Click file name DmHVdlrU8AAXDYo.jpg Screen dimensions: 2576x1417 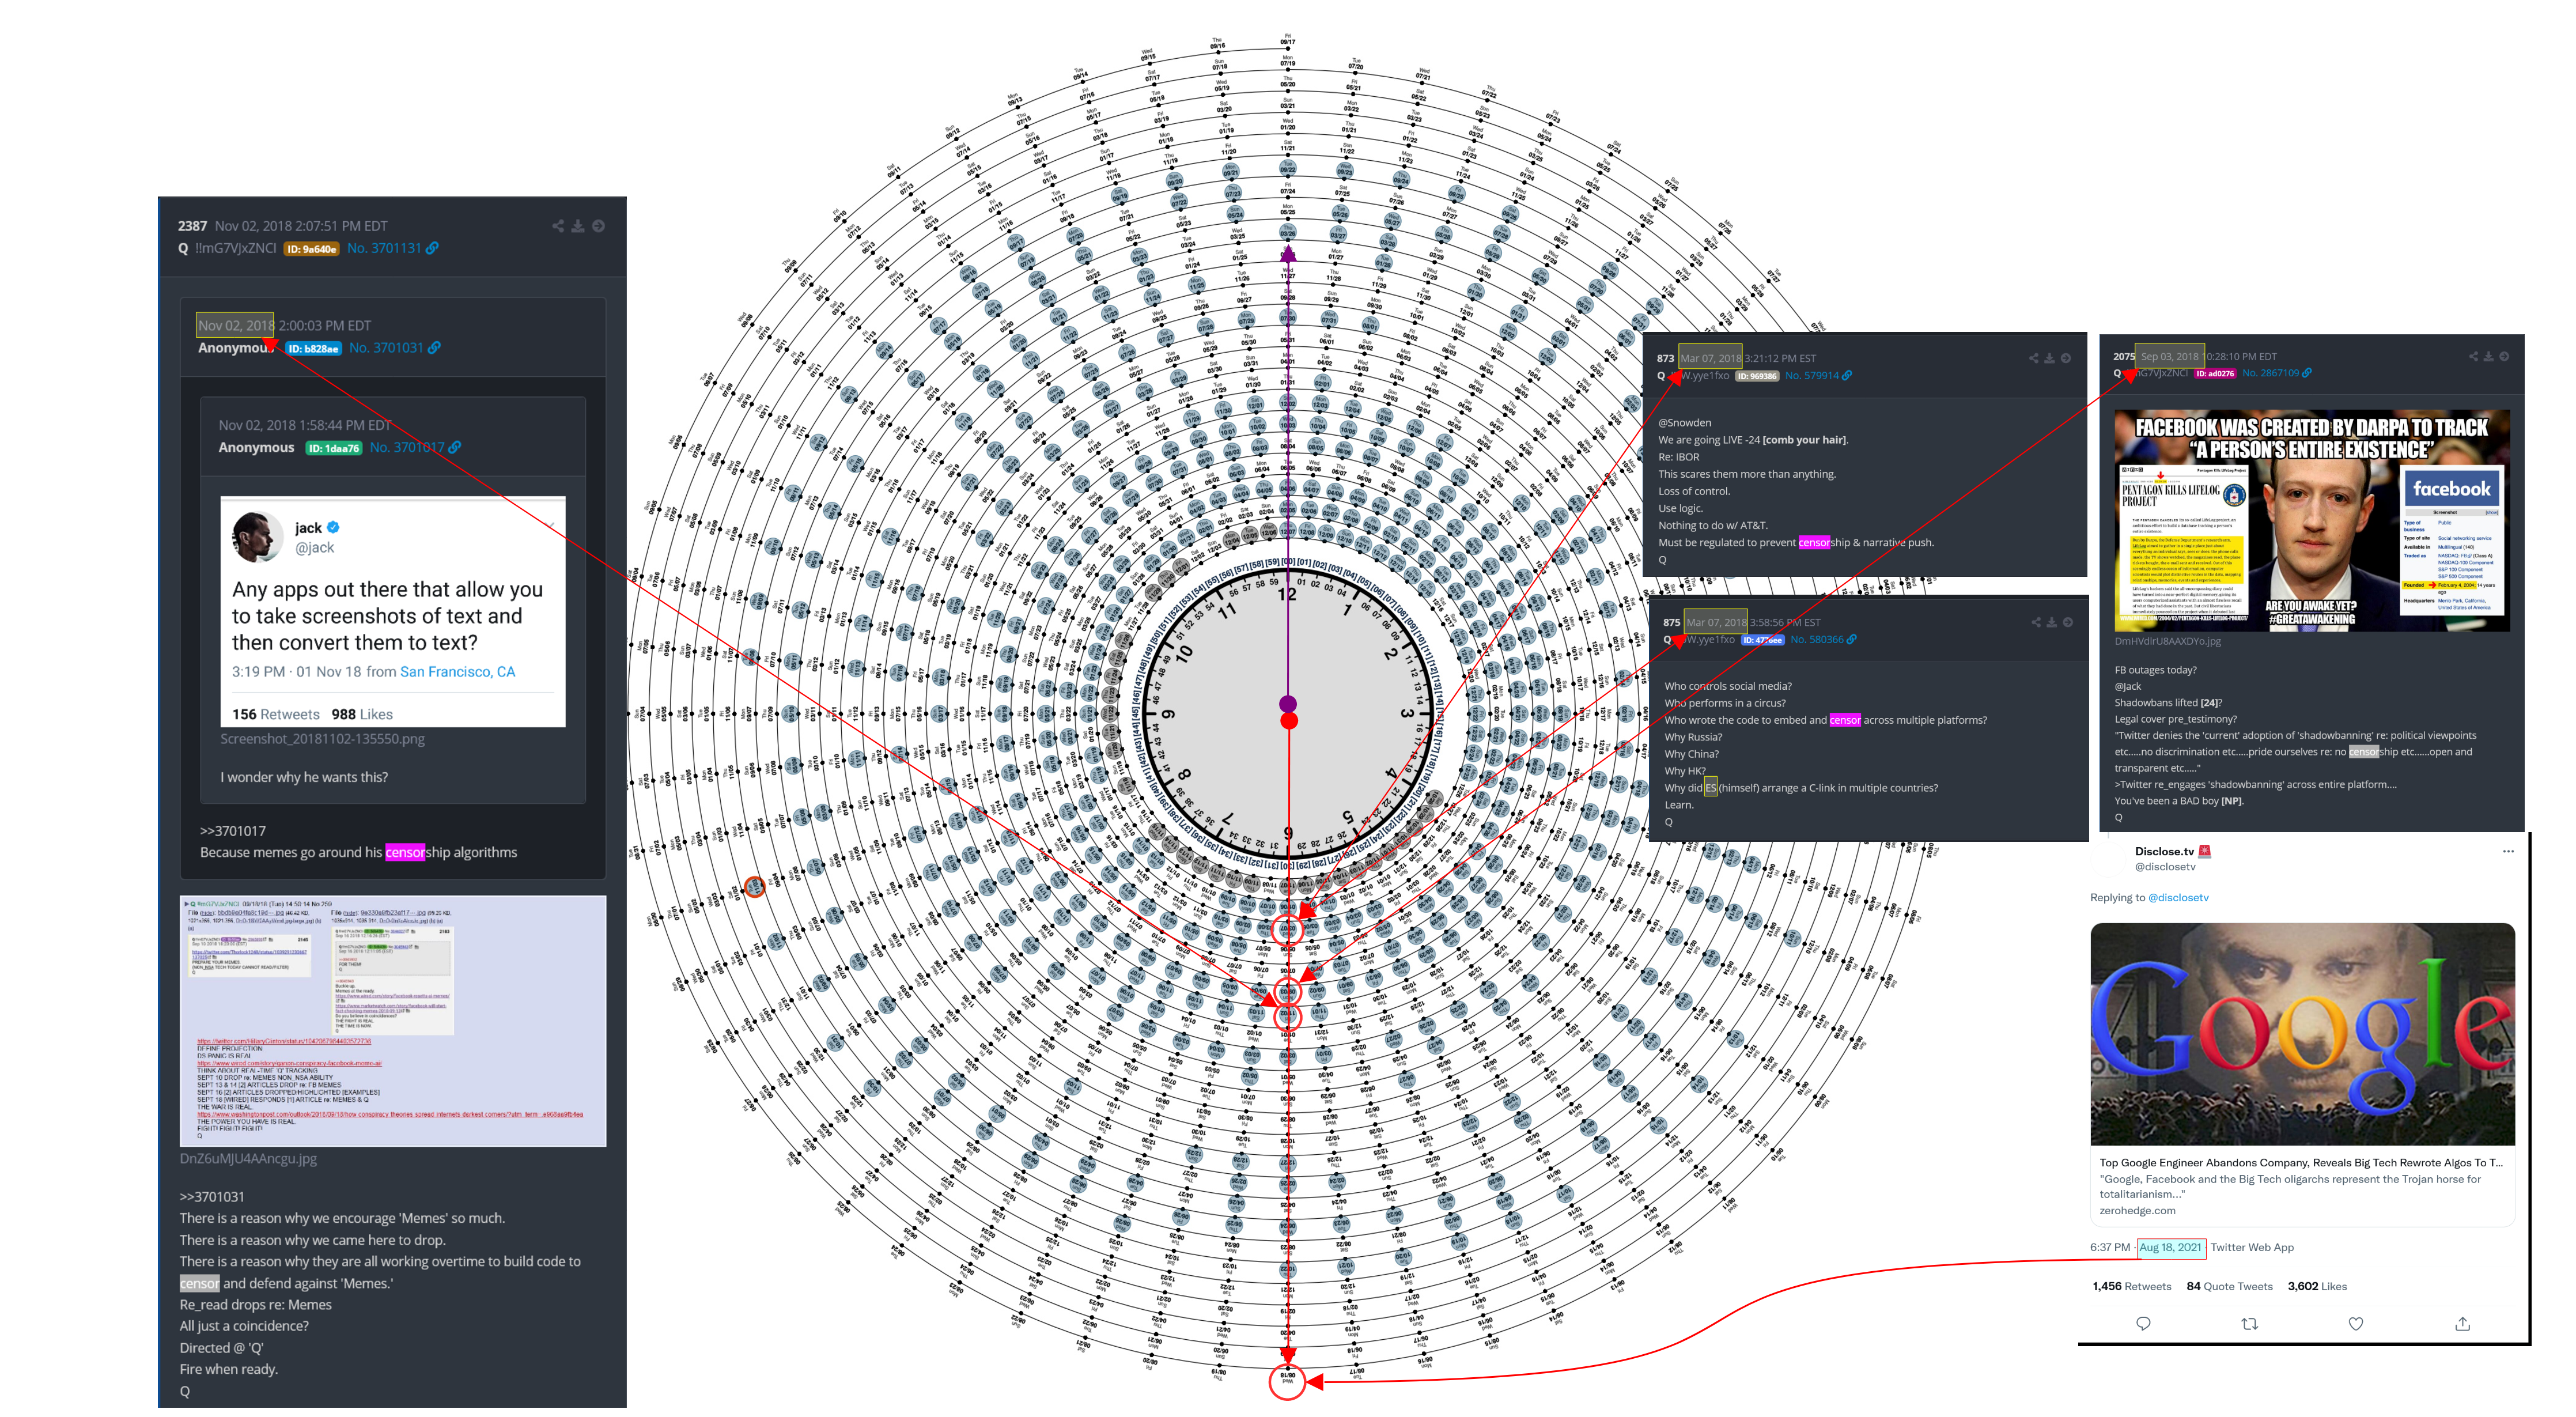pos(2167,641)
